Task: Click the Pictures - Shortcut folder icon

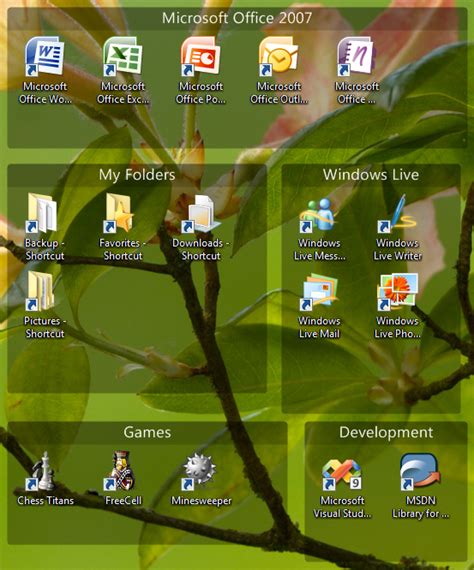Action: [40, 291]
